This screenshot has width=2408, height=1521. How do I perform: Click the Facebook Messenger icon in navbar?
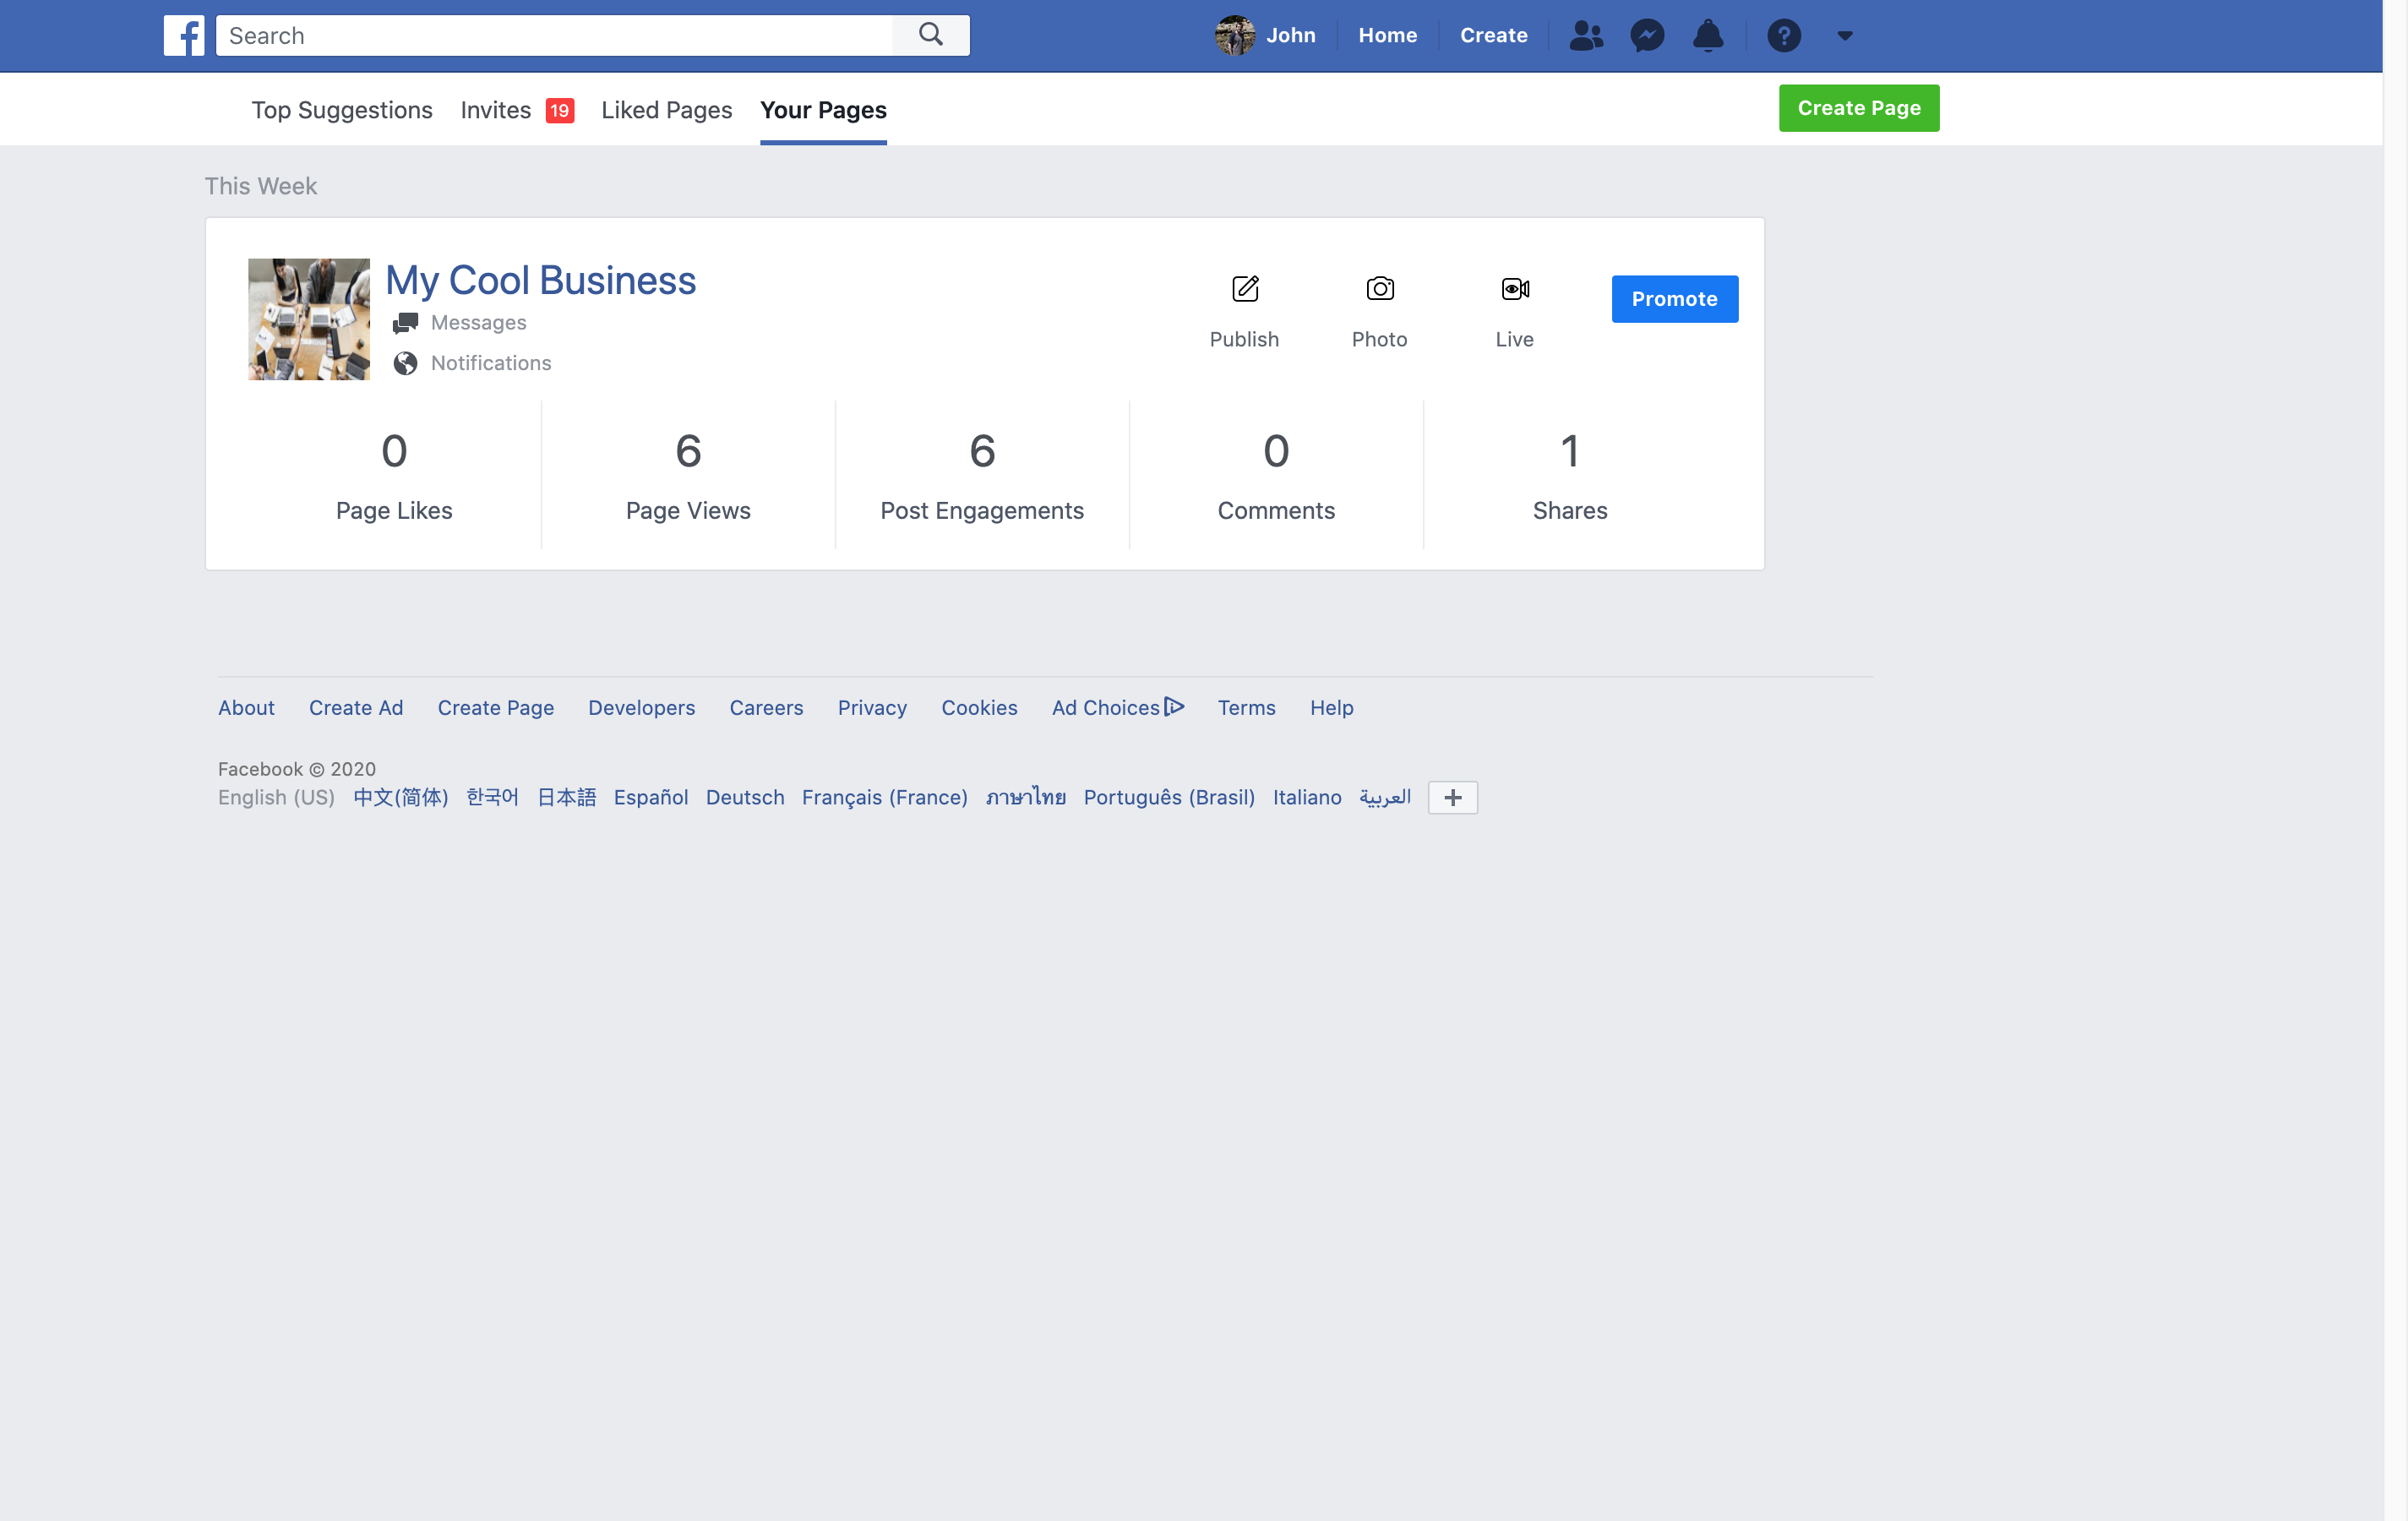(x=1646, y=35)
